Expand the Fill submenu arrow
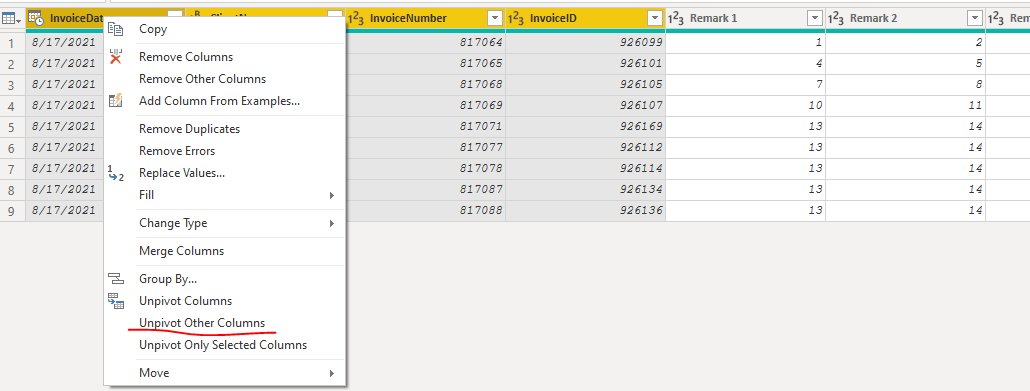Viewport: 1030px width, 391px height. [x=332, y=195]
